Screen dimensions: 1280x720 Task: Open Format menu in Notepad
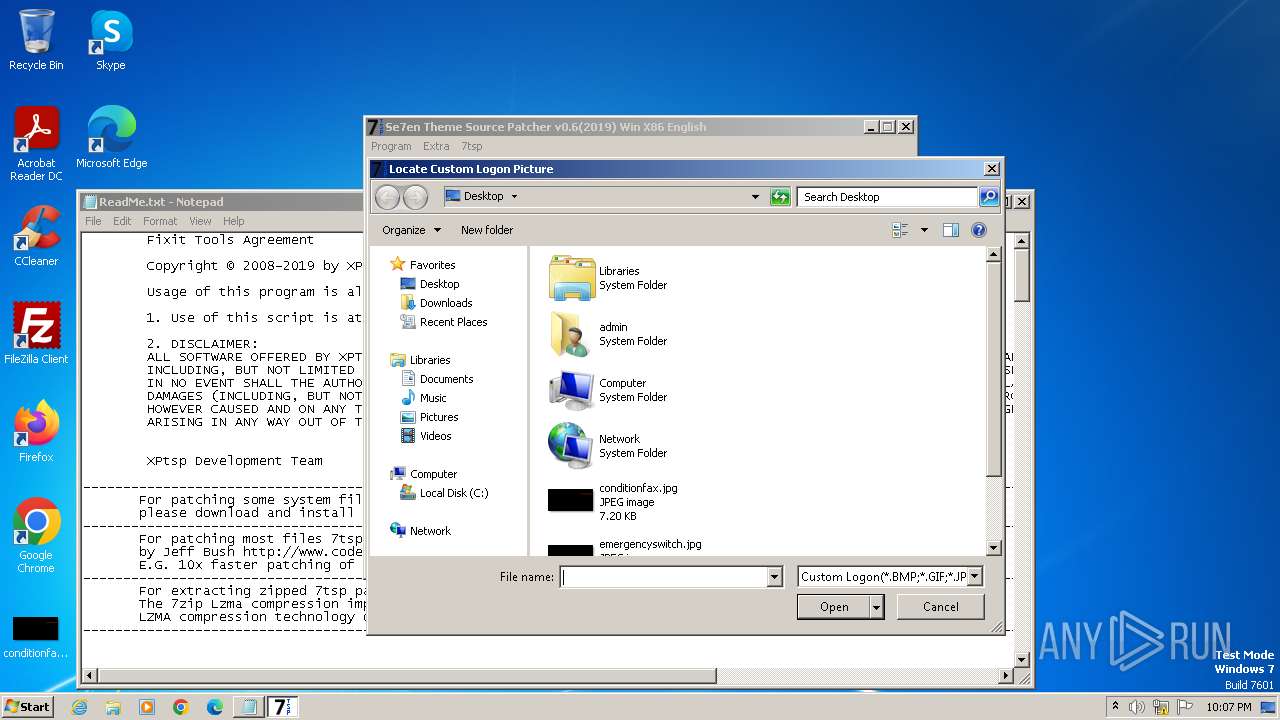point(160,221)
